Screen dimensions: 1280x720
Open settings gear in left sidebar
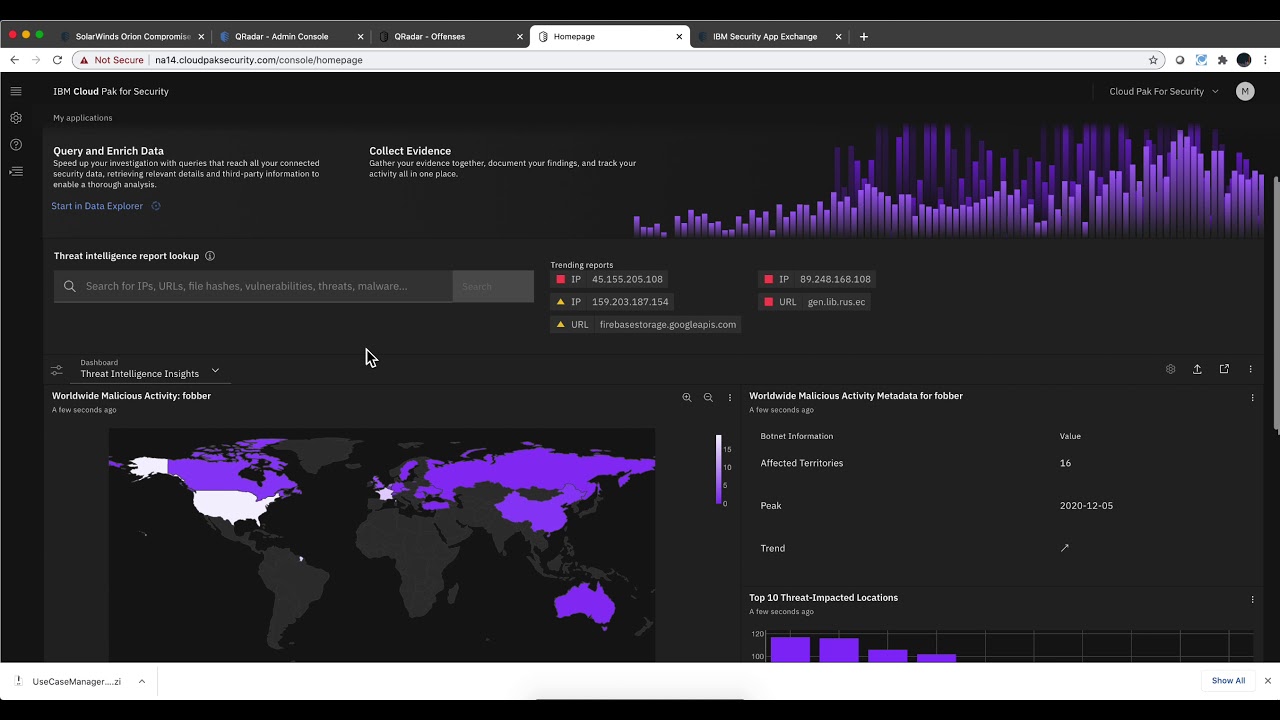(x=16, y=118)
